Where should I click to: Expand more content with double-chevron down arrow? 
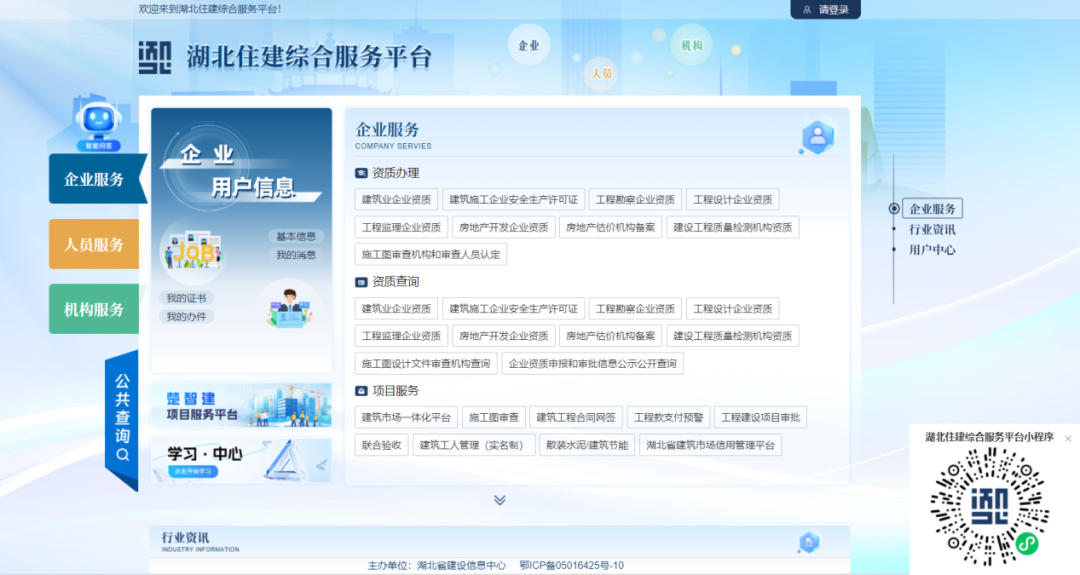pyautogui.click(x=499, y=500)
